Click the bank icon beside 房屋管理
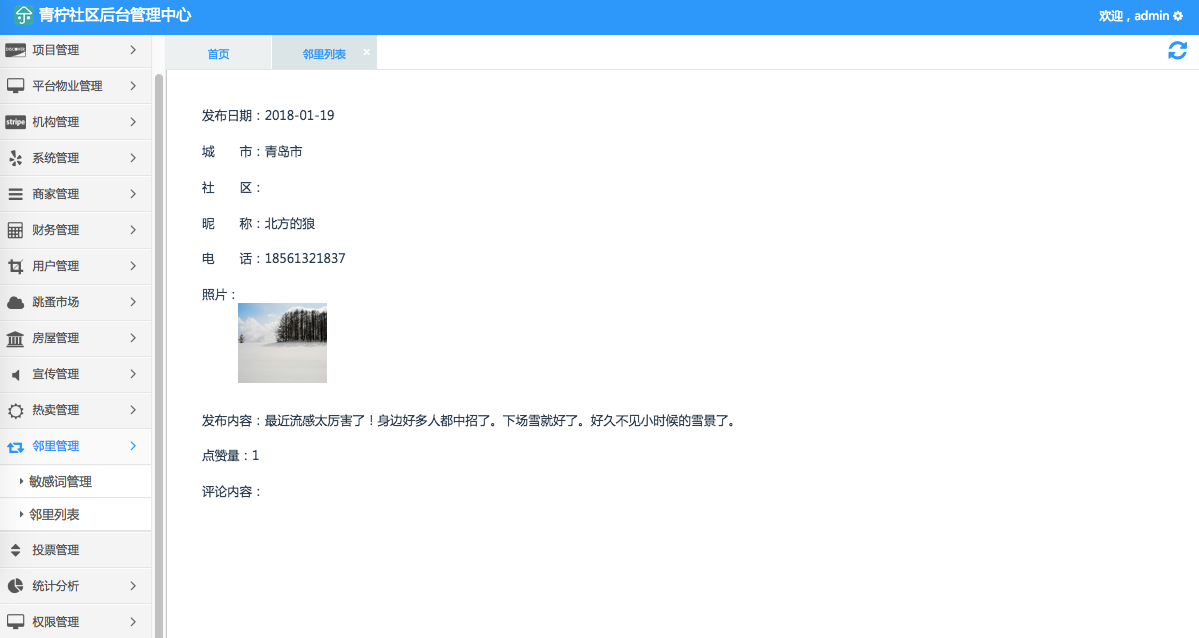 (15, 338)
